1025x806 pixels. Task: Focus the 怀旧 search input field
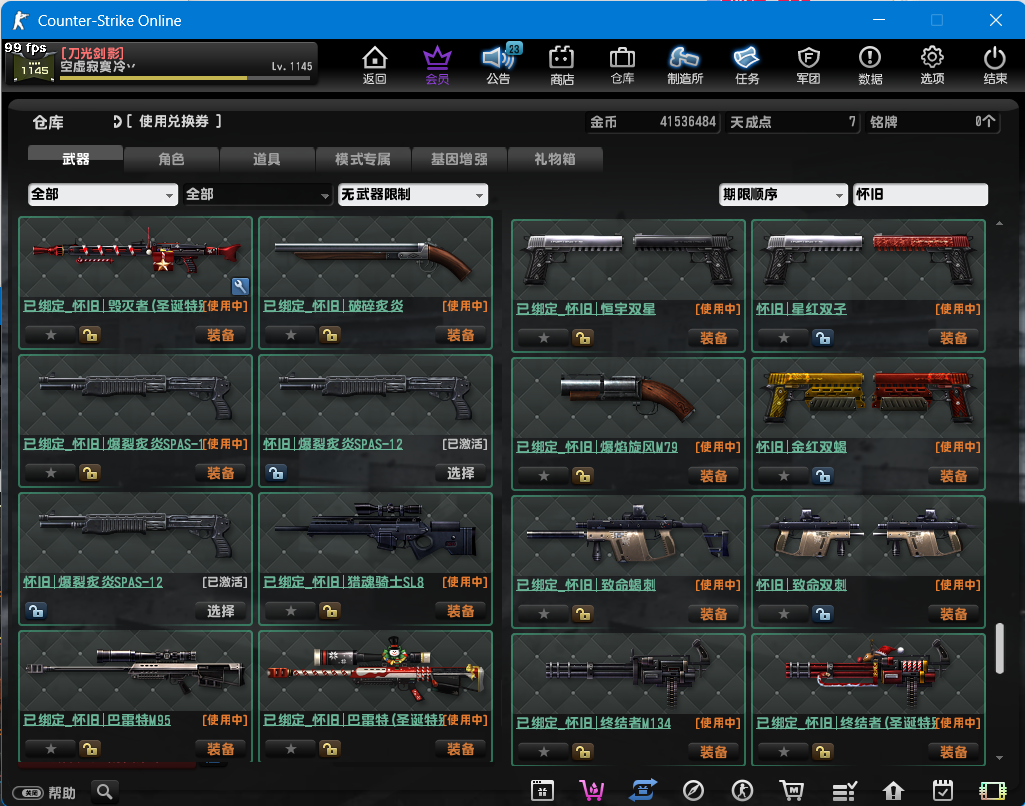920,194
